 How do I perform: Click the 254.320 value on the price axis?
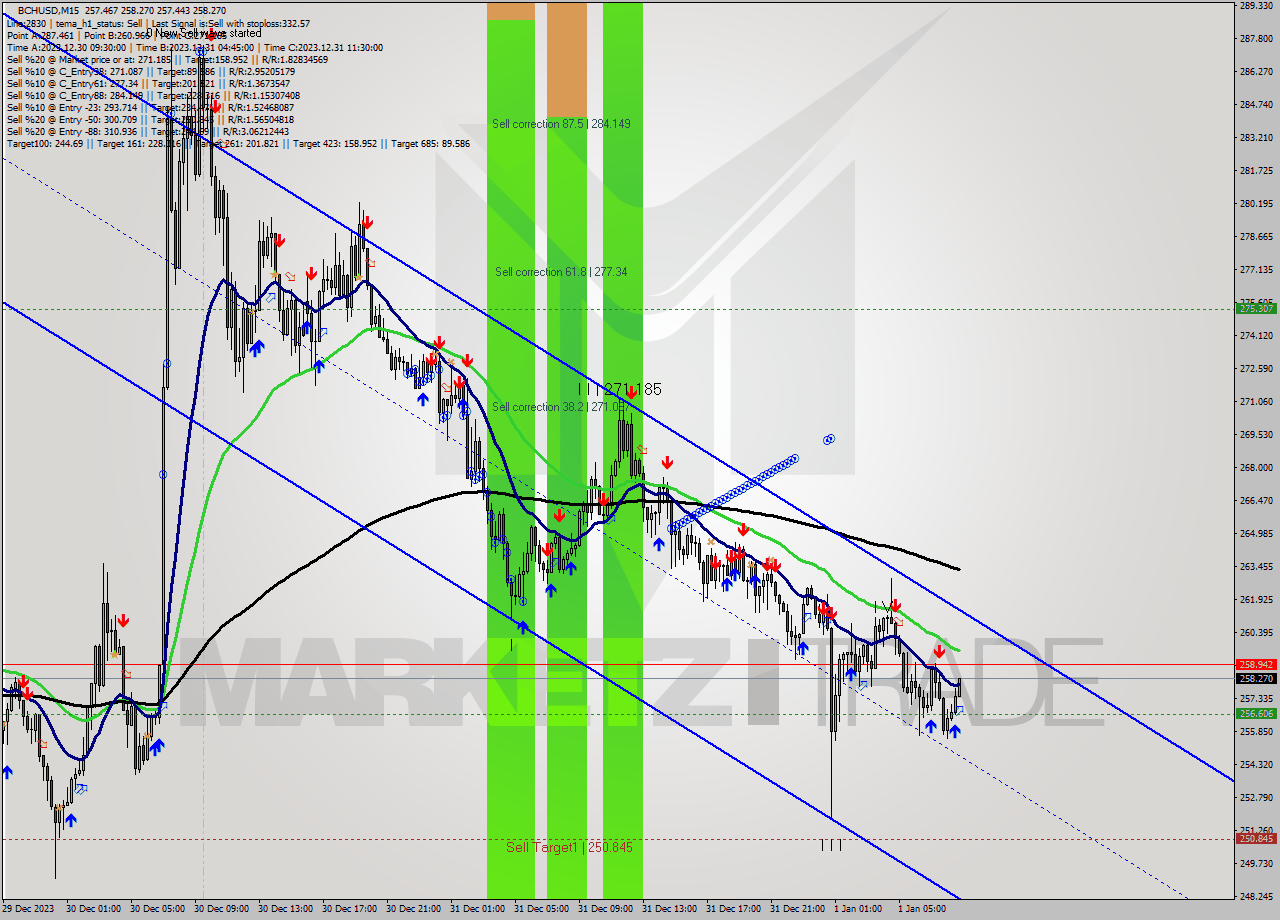1256,765
